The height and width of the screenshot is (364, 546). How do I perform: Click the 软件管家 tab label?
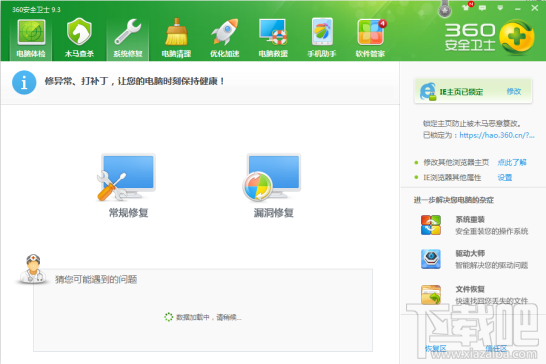pyautogui.click(x=370, y=54)
